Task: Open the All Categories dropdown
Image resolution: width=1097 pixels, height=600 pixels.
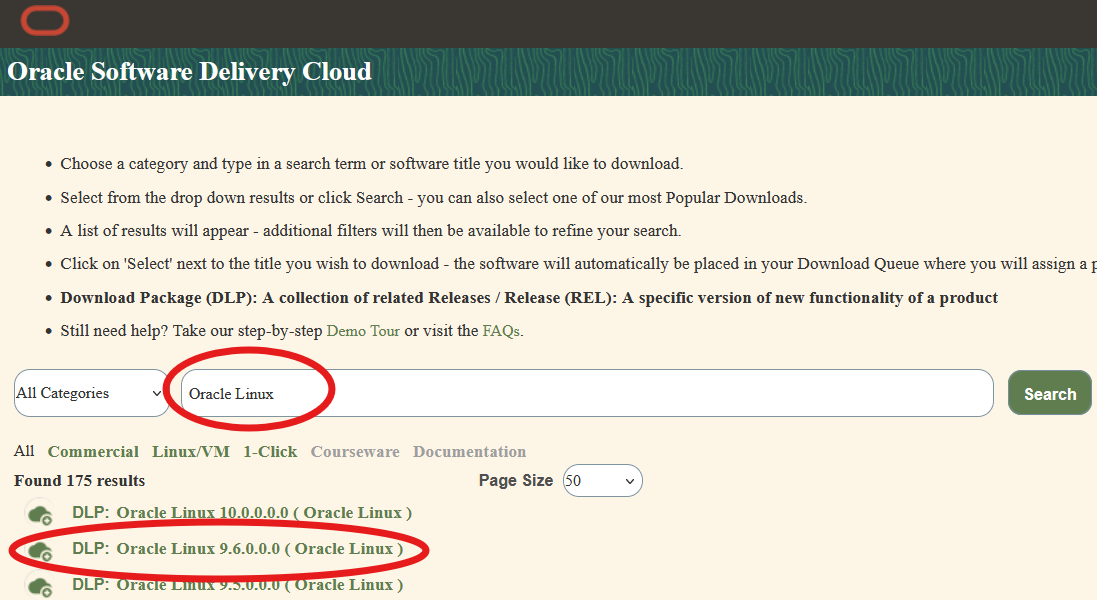Action: pyautogui.click(x=90, y=392)
